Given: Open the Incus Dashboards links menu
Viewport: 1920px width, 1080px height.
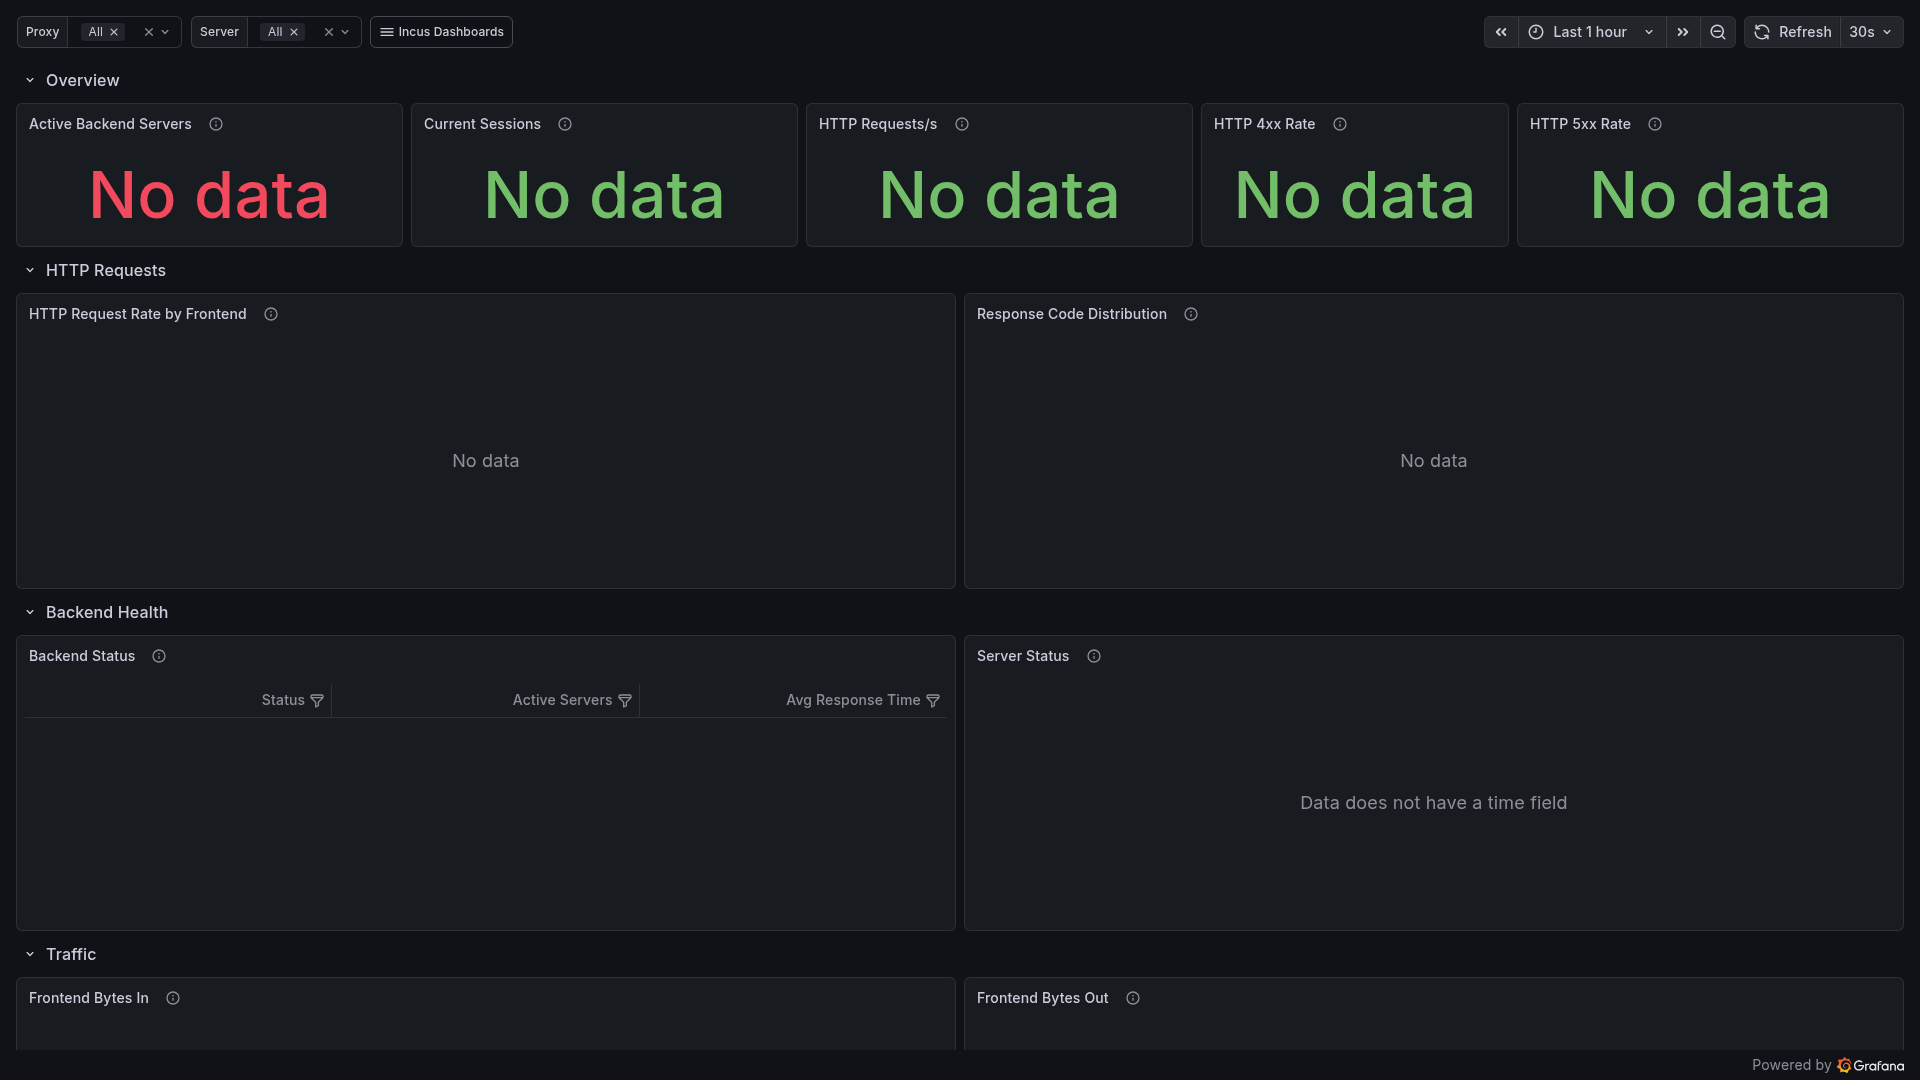Looking at the screenshot, I should pyautogui.click(x=441, y=32).
